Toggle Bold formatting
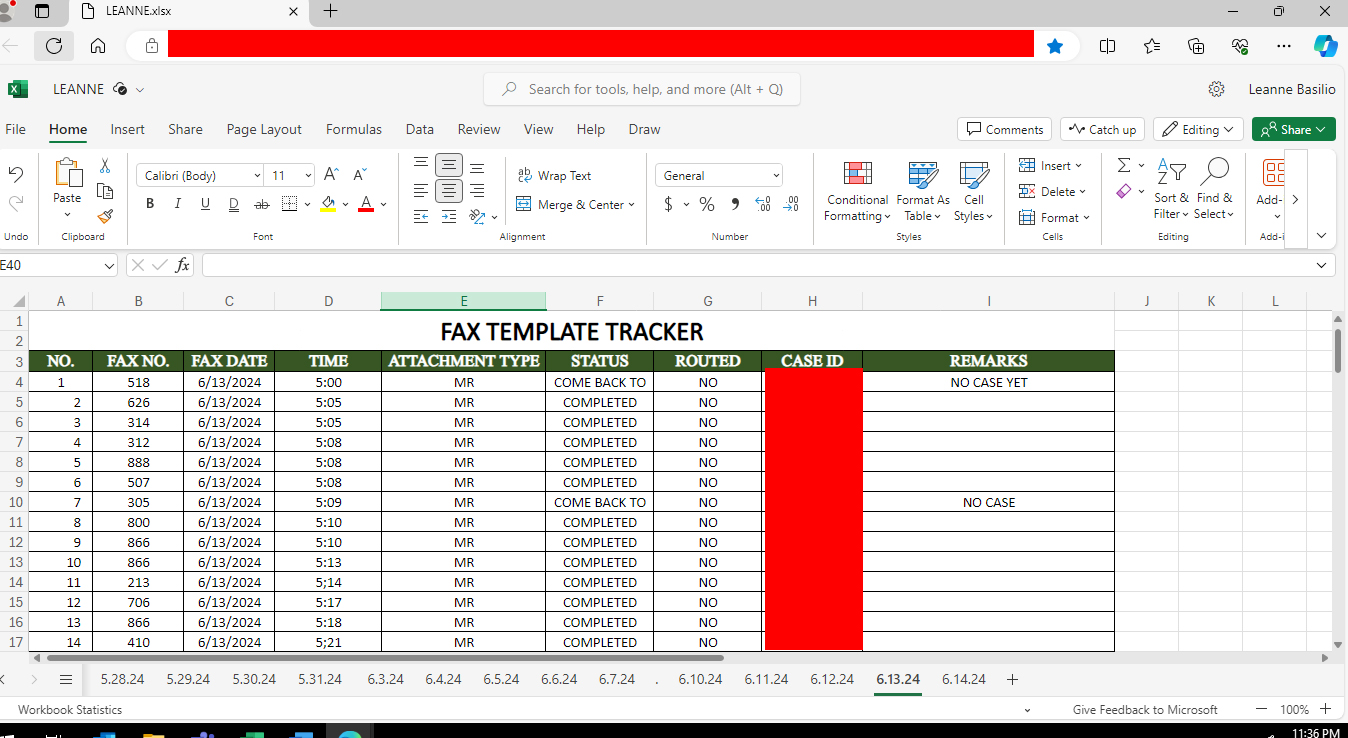 tap(150, 204)
